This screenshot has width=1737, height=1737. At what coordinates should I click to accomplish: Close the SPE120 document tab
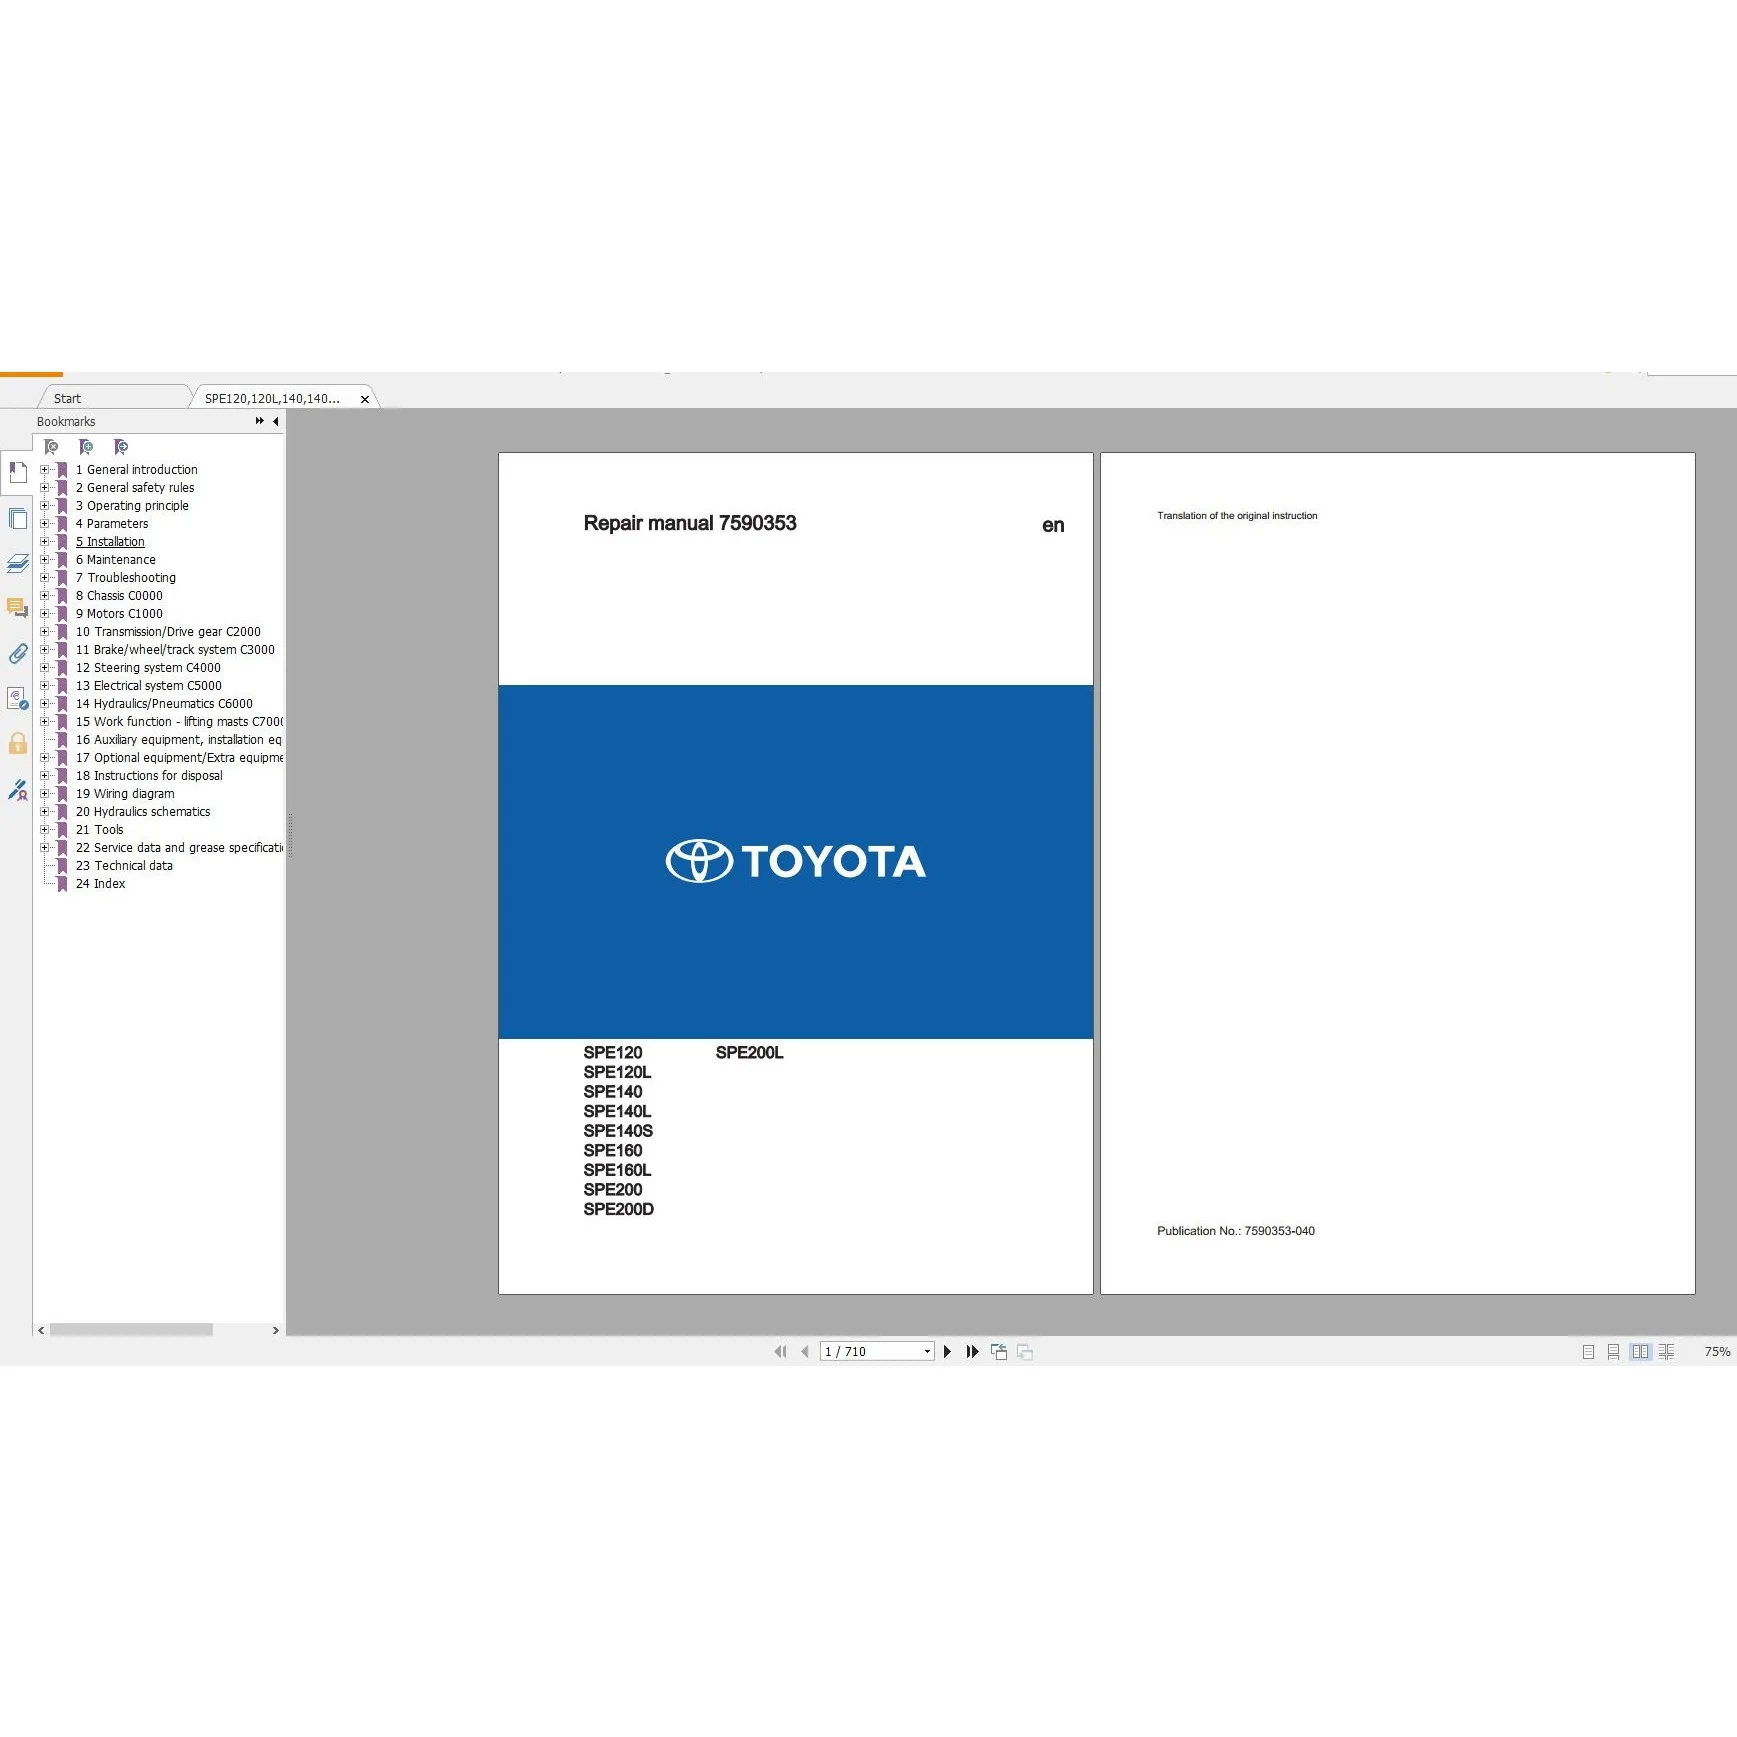[365, 399]
